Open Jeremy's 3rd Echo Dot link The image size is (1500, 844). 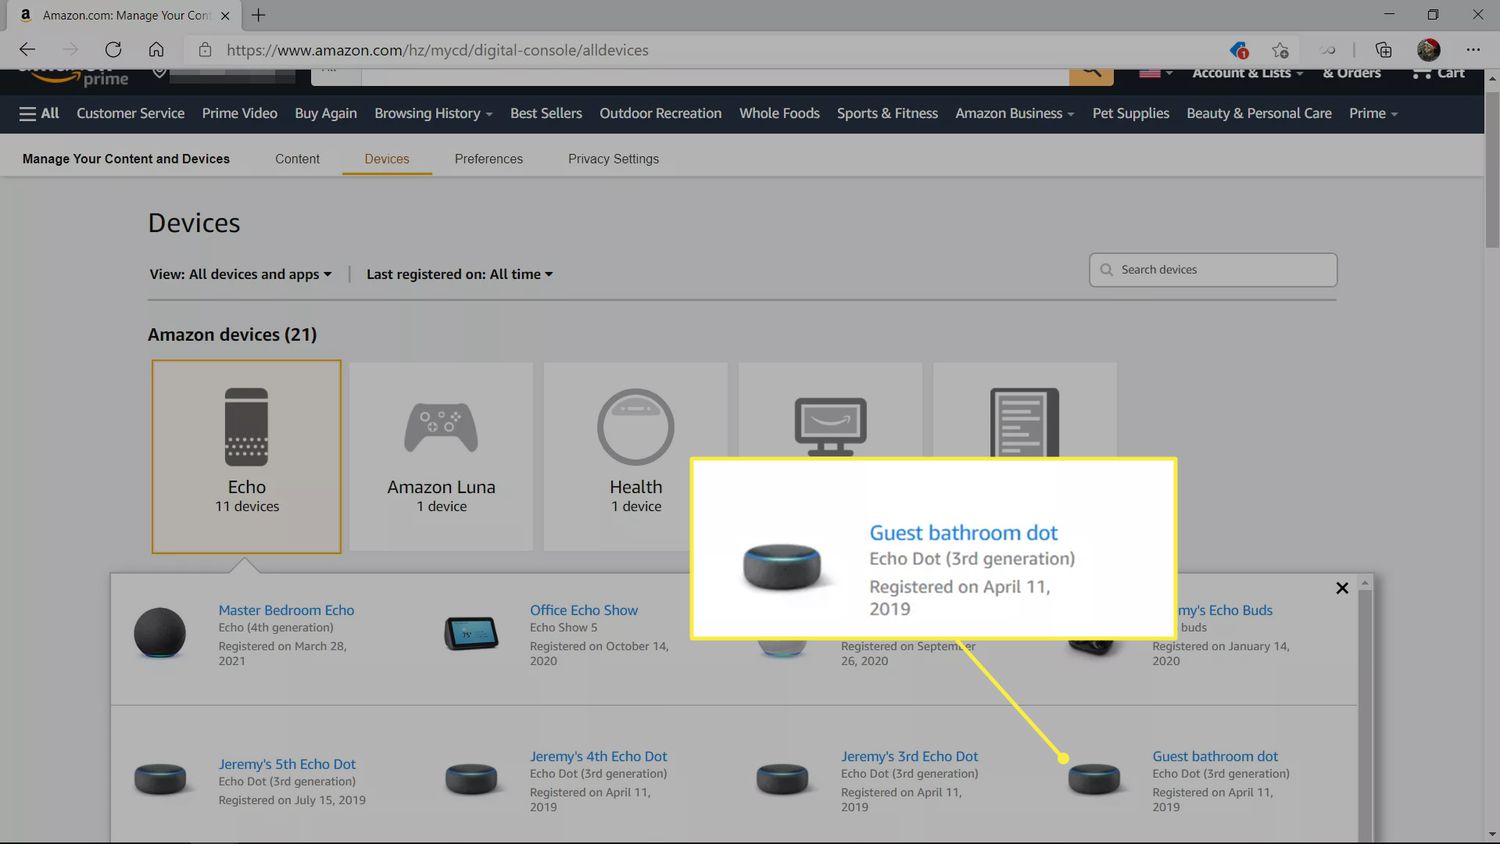pos(909,757)
